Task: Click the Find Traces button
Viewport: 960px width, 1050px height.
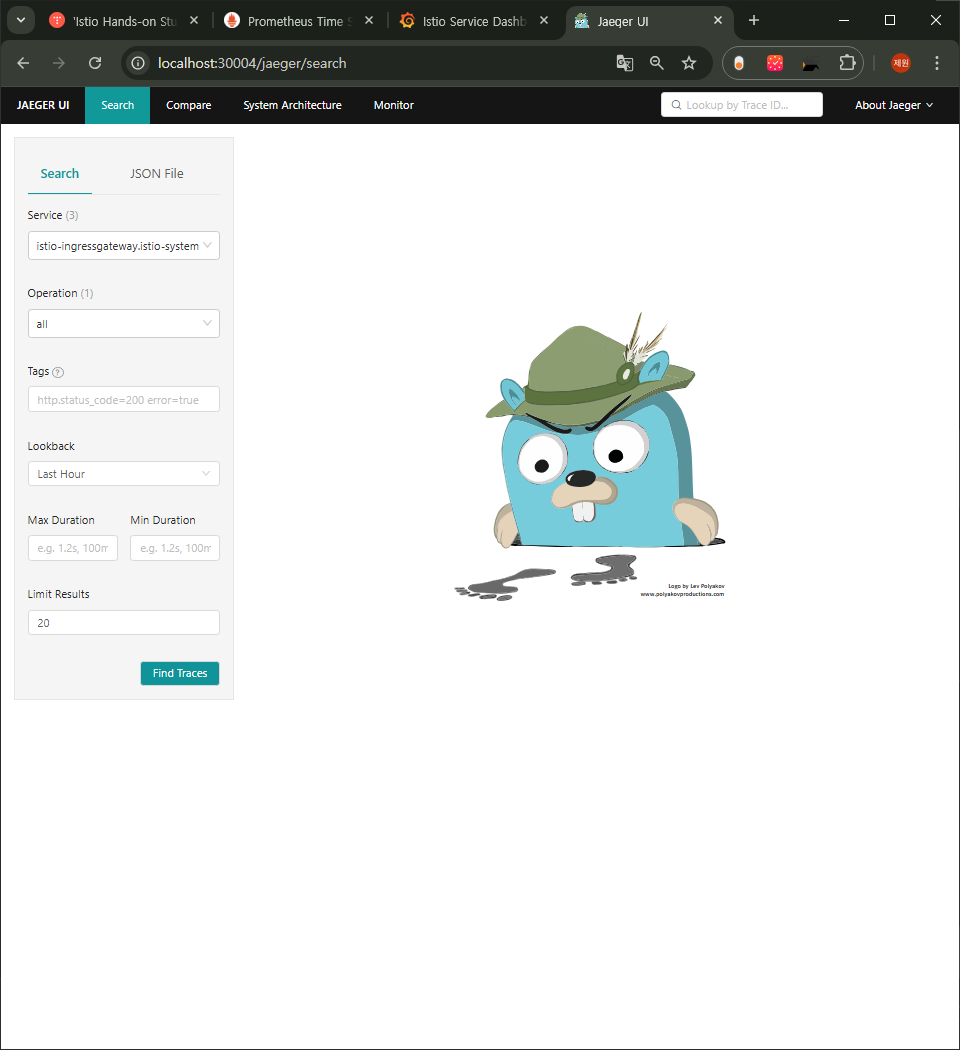Action: [180, 673]
